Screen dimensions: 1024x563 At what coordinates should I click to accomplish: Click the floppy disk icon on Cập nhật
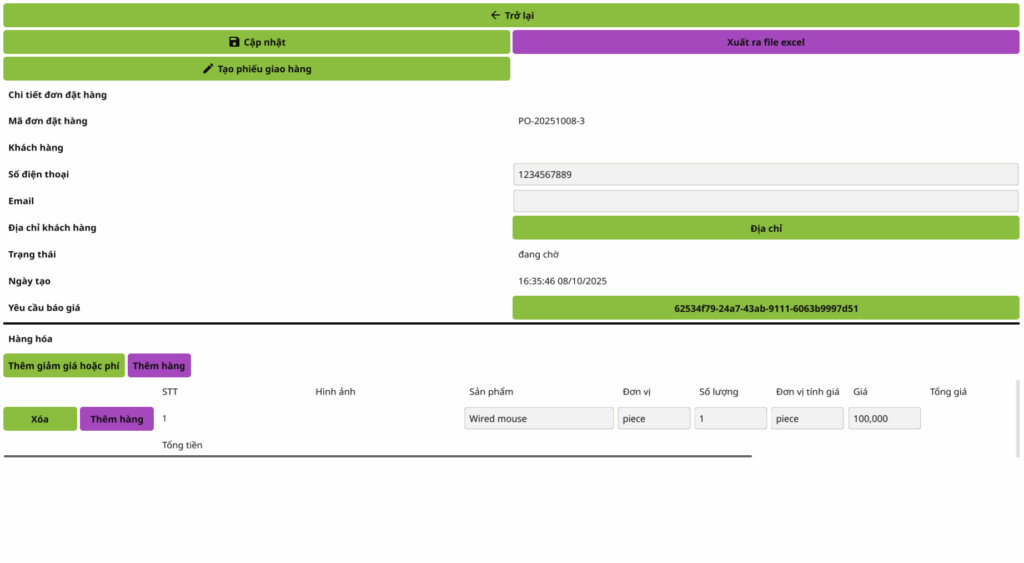[234, 42]
